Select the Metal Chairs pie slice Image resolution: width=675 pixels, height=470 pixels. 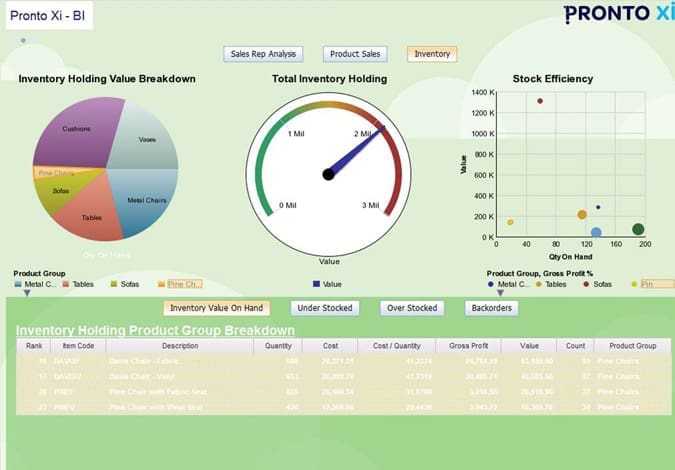[x=146, y=200]
